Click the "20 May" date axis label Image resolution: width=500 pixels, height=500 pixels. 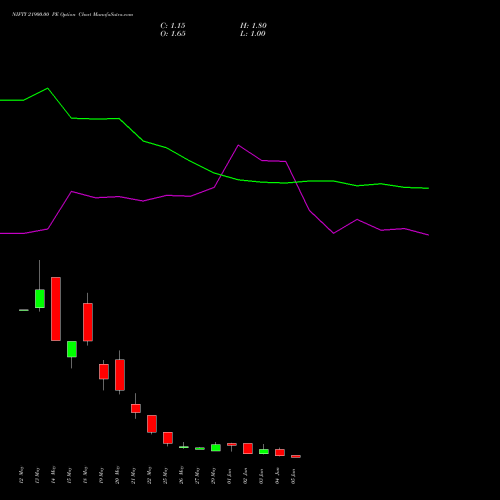(x=118, y=475)
